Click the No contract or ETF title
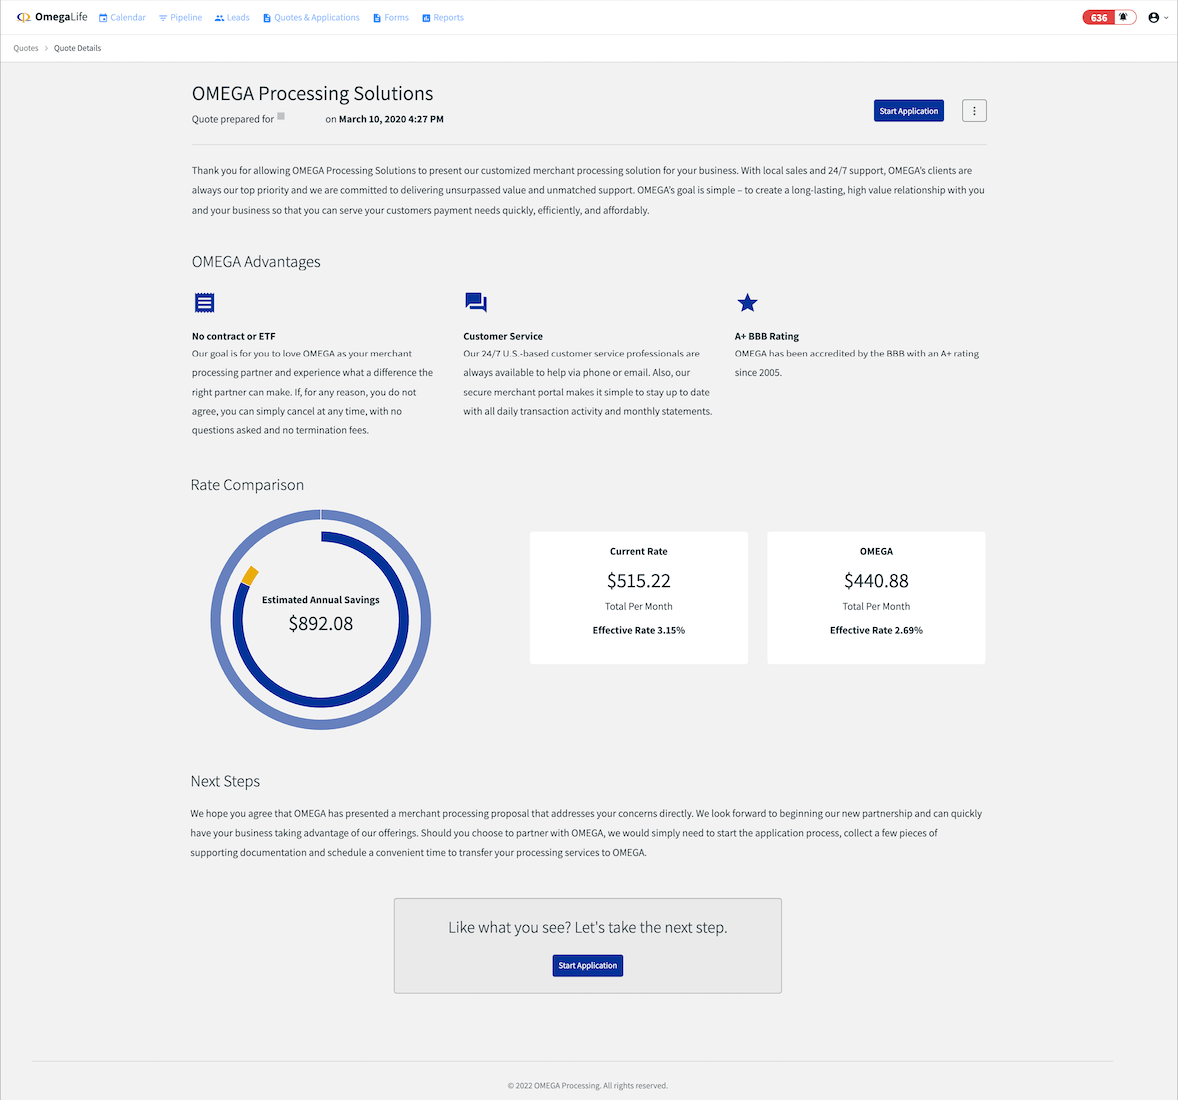The image size is (1178, 1100). [x=234, y=337]
